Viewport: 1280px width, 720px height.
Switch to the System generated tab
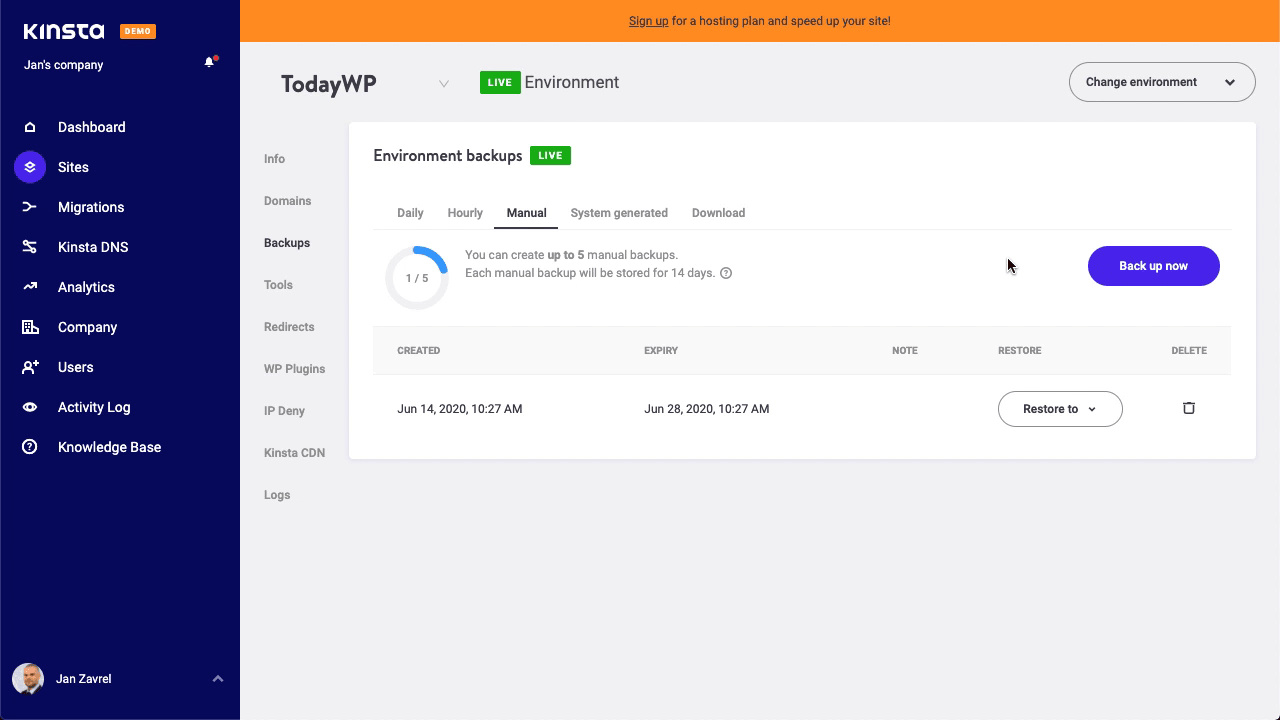pyautogui.click(x=619, y=213)
